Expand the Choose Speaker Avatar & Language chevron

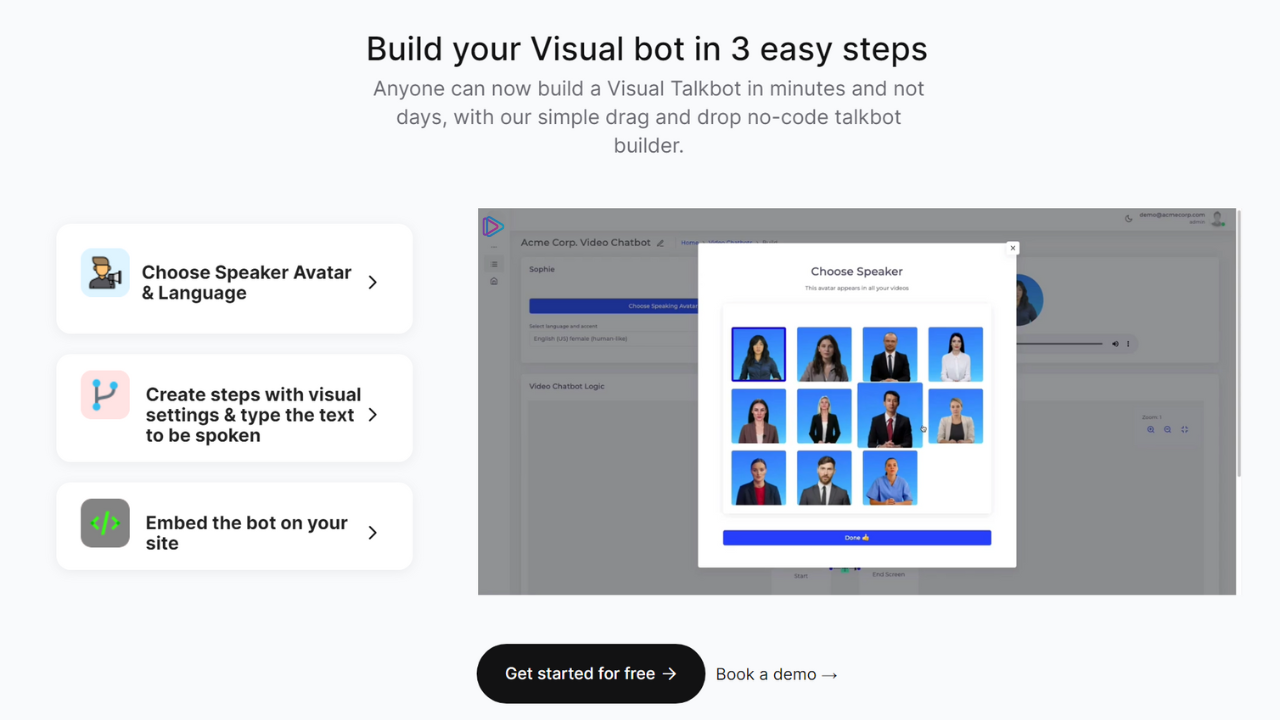pyautogui.click(x=372, y=283)
